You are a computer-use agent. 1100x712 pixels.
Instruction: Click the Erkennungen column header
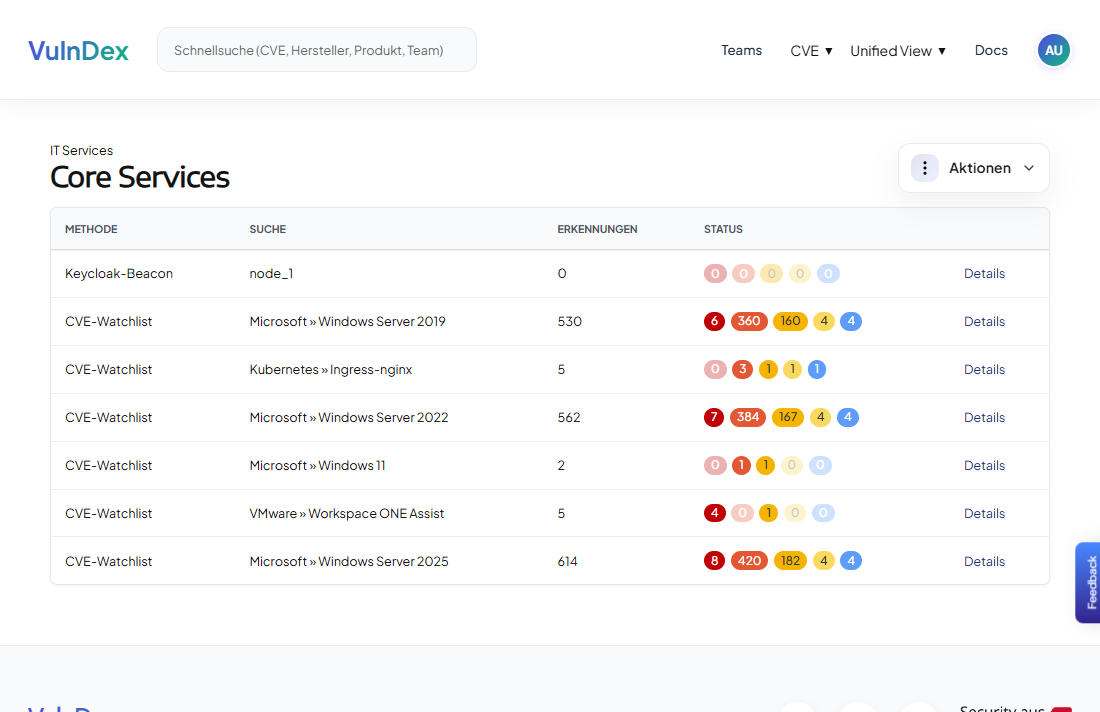[x=597, y=229]
